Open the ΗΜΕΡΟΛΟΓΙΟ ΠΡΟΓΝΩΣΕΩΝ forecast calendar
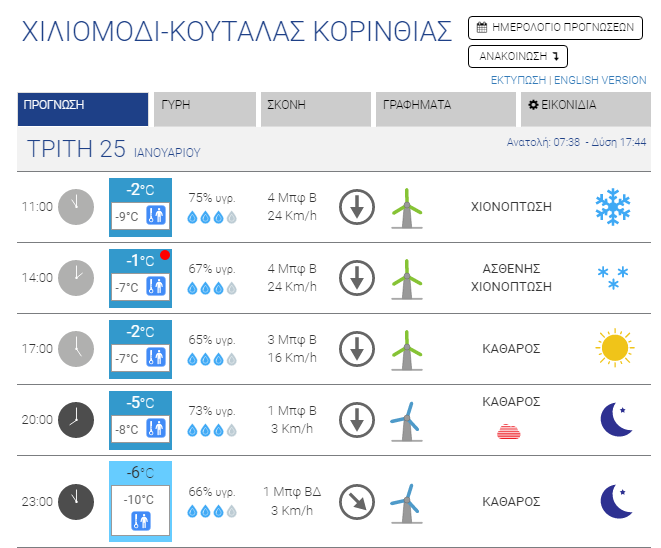This screenshot has height=548, width=661. click(x=554, y=28)
